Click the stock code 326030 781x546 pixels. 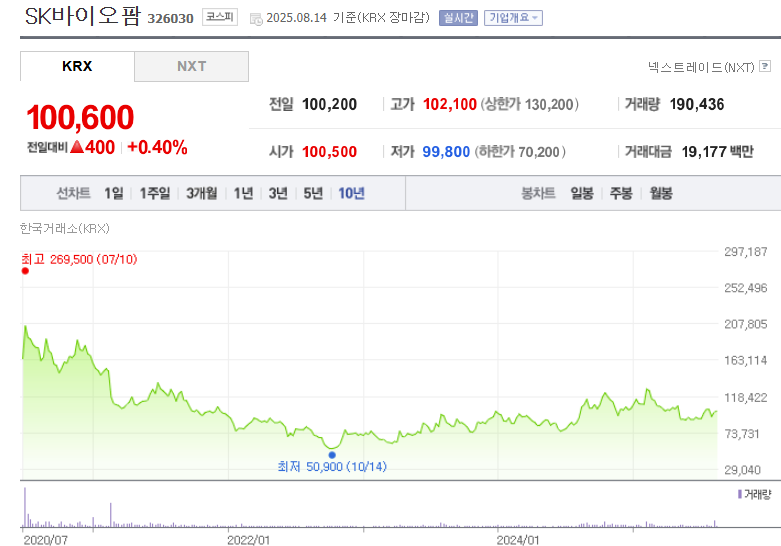pyautogui.click(x=170, y=18)
